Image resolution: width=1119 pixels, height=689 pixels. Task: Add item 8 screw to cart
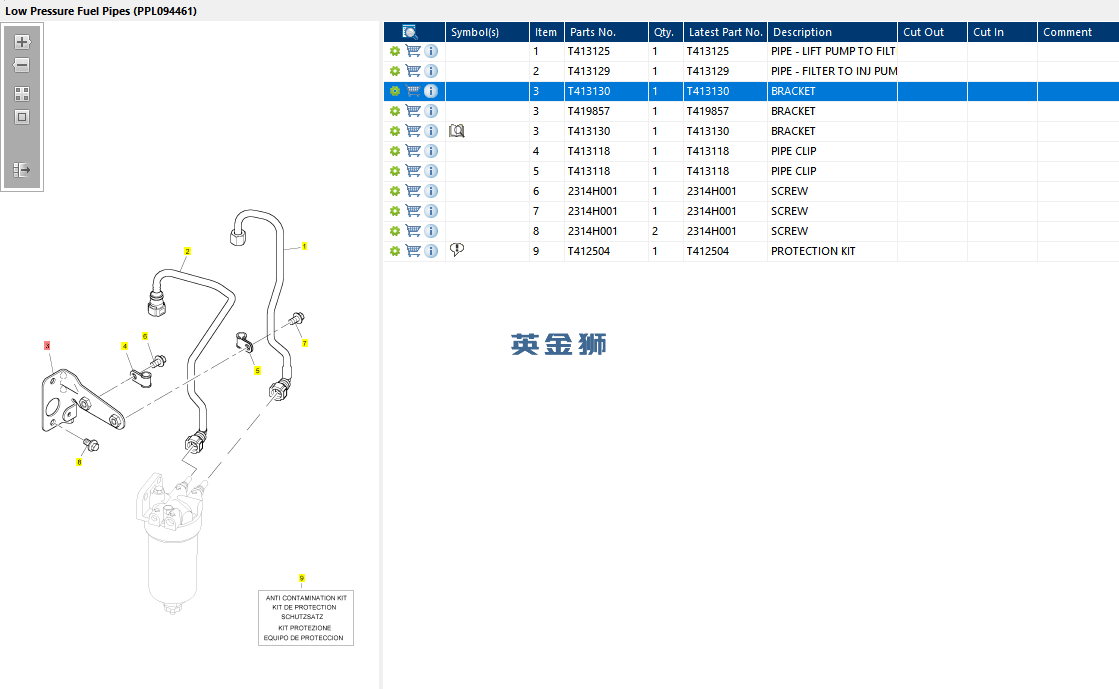(x=412, y=231)
